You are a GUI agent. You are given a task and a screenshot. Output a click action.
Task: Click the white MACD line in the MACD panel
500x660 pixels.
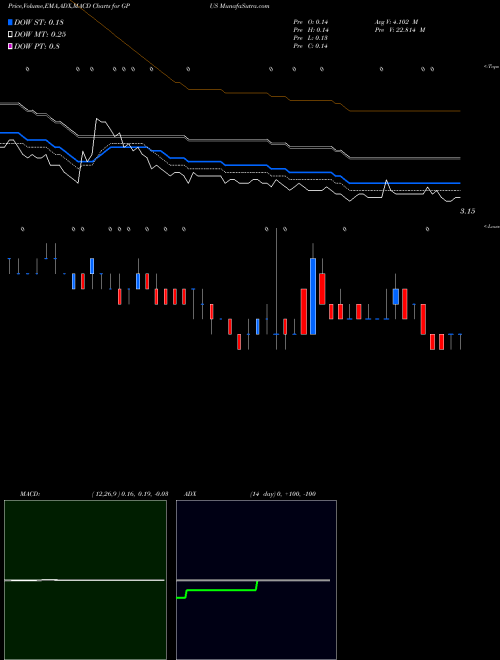[84, 580]
